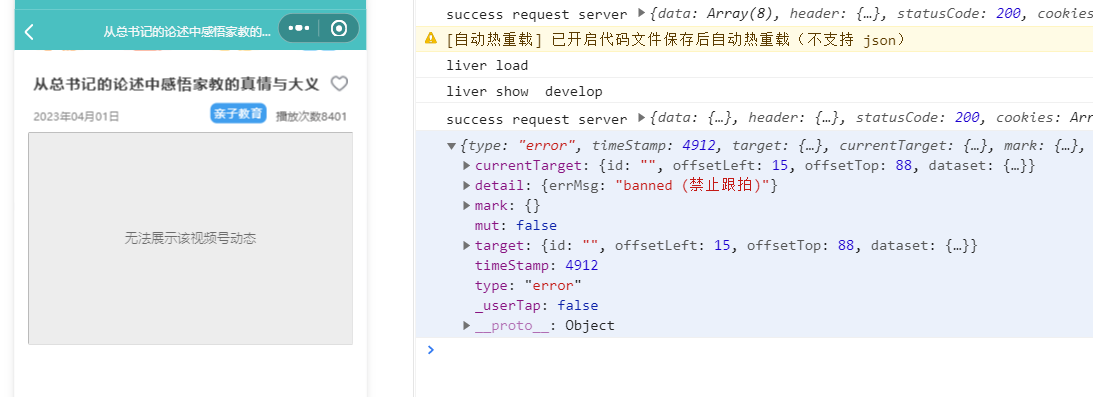Close mini program via capsule circle icon

coord(339,29)
